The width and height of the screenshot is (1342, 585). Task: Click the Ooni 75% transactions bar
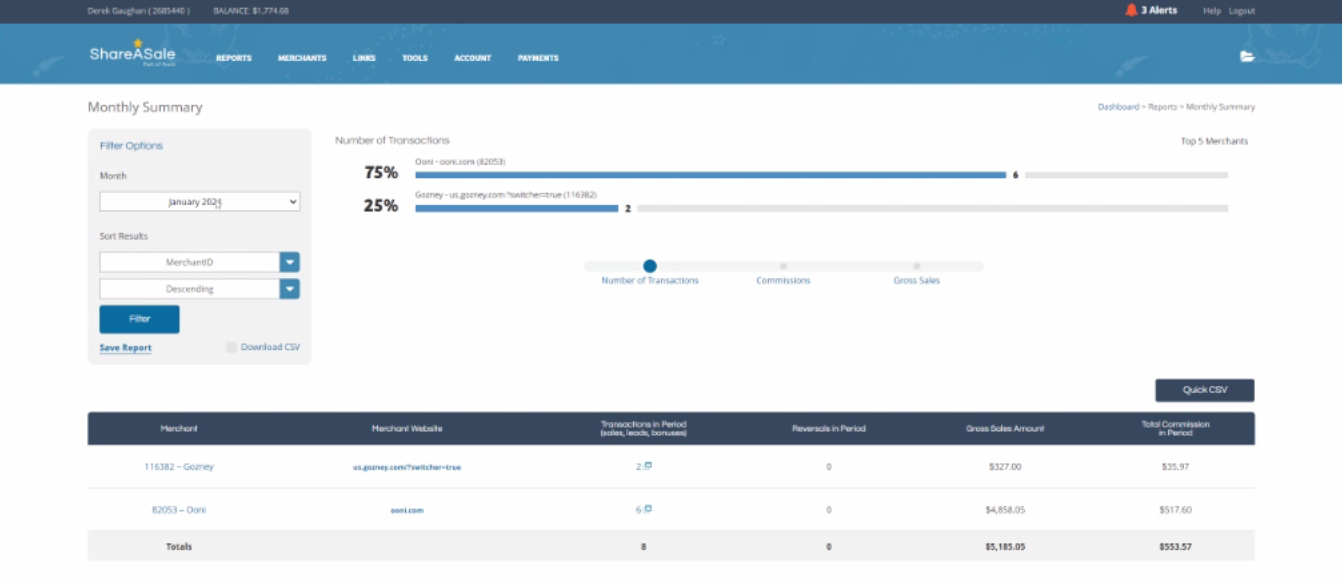(x=710, y=175)
